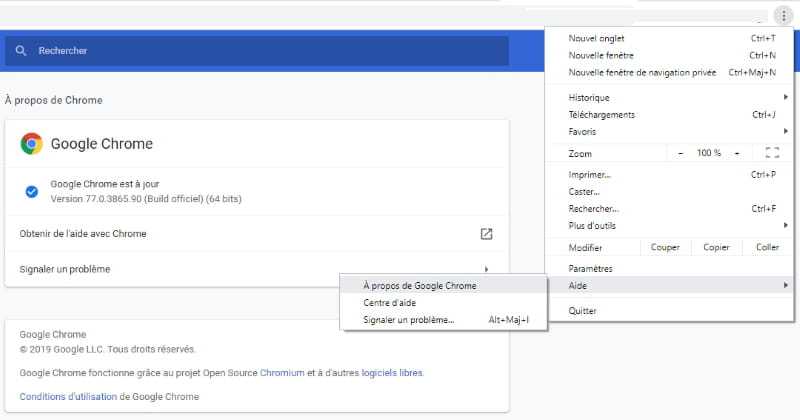Click the Google Chrome logo icon
Viewport: 800px width, 420px height.
coord(32,144)
